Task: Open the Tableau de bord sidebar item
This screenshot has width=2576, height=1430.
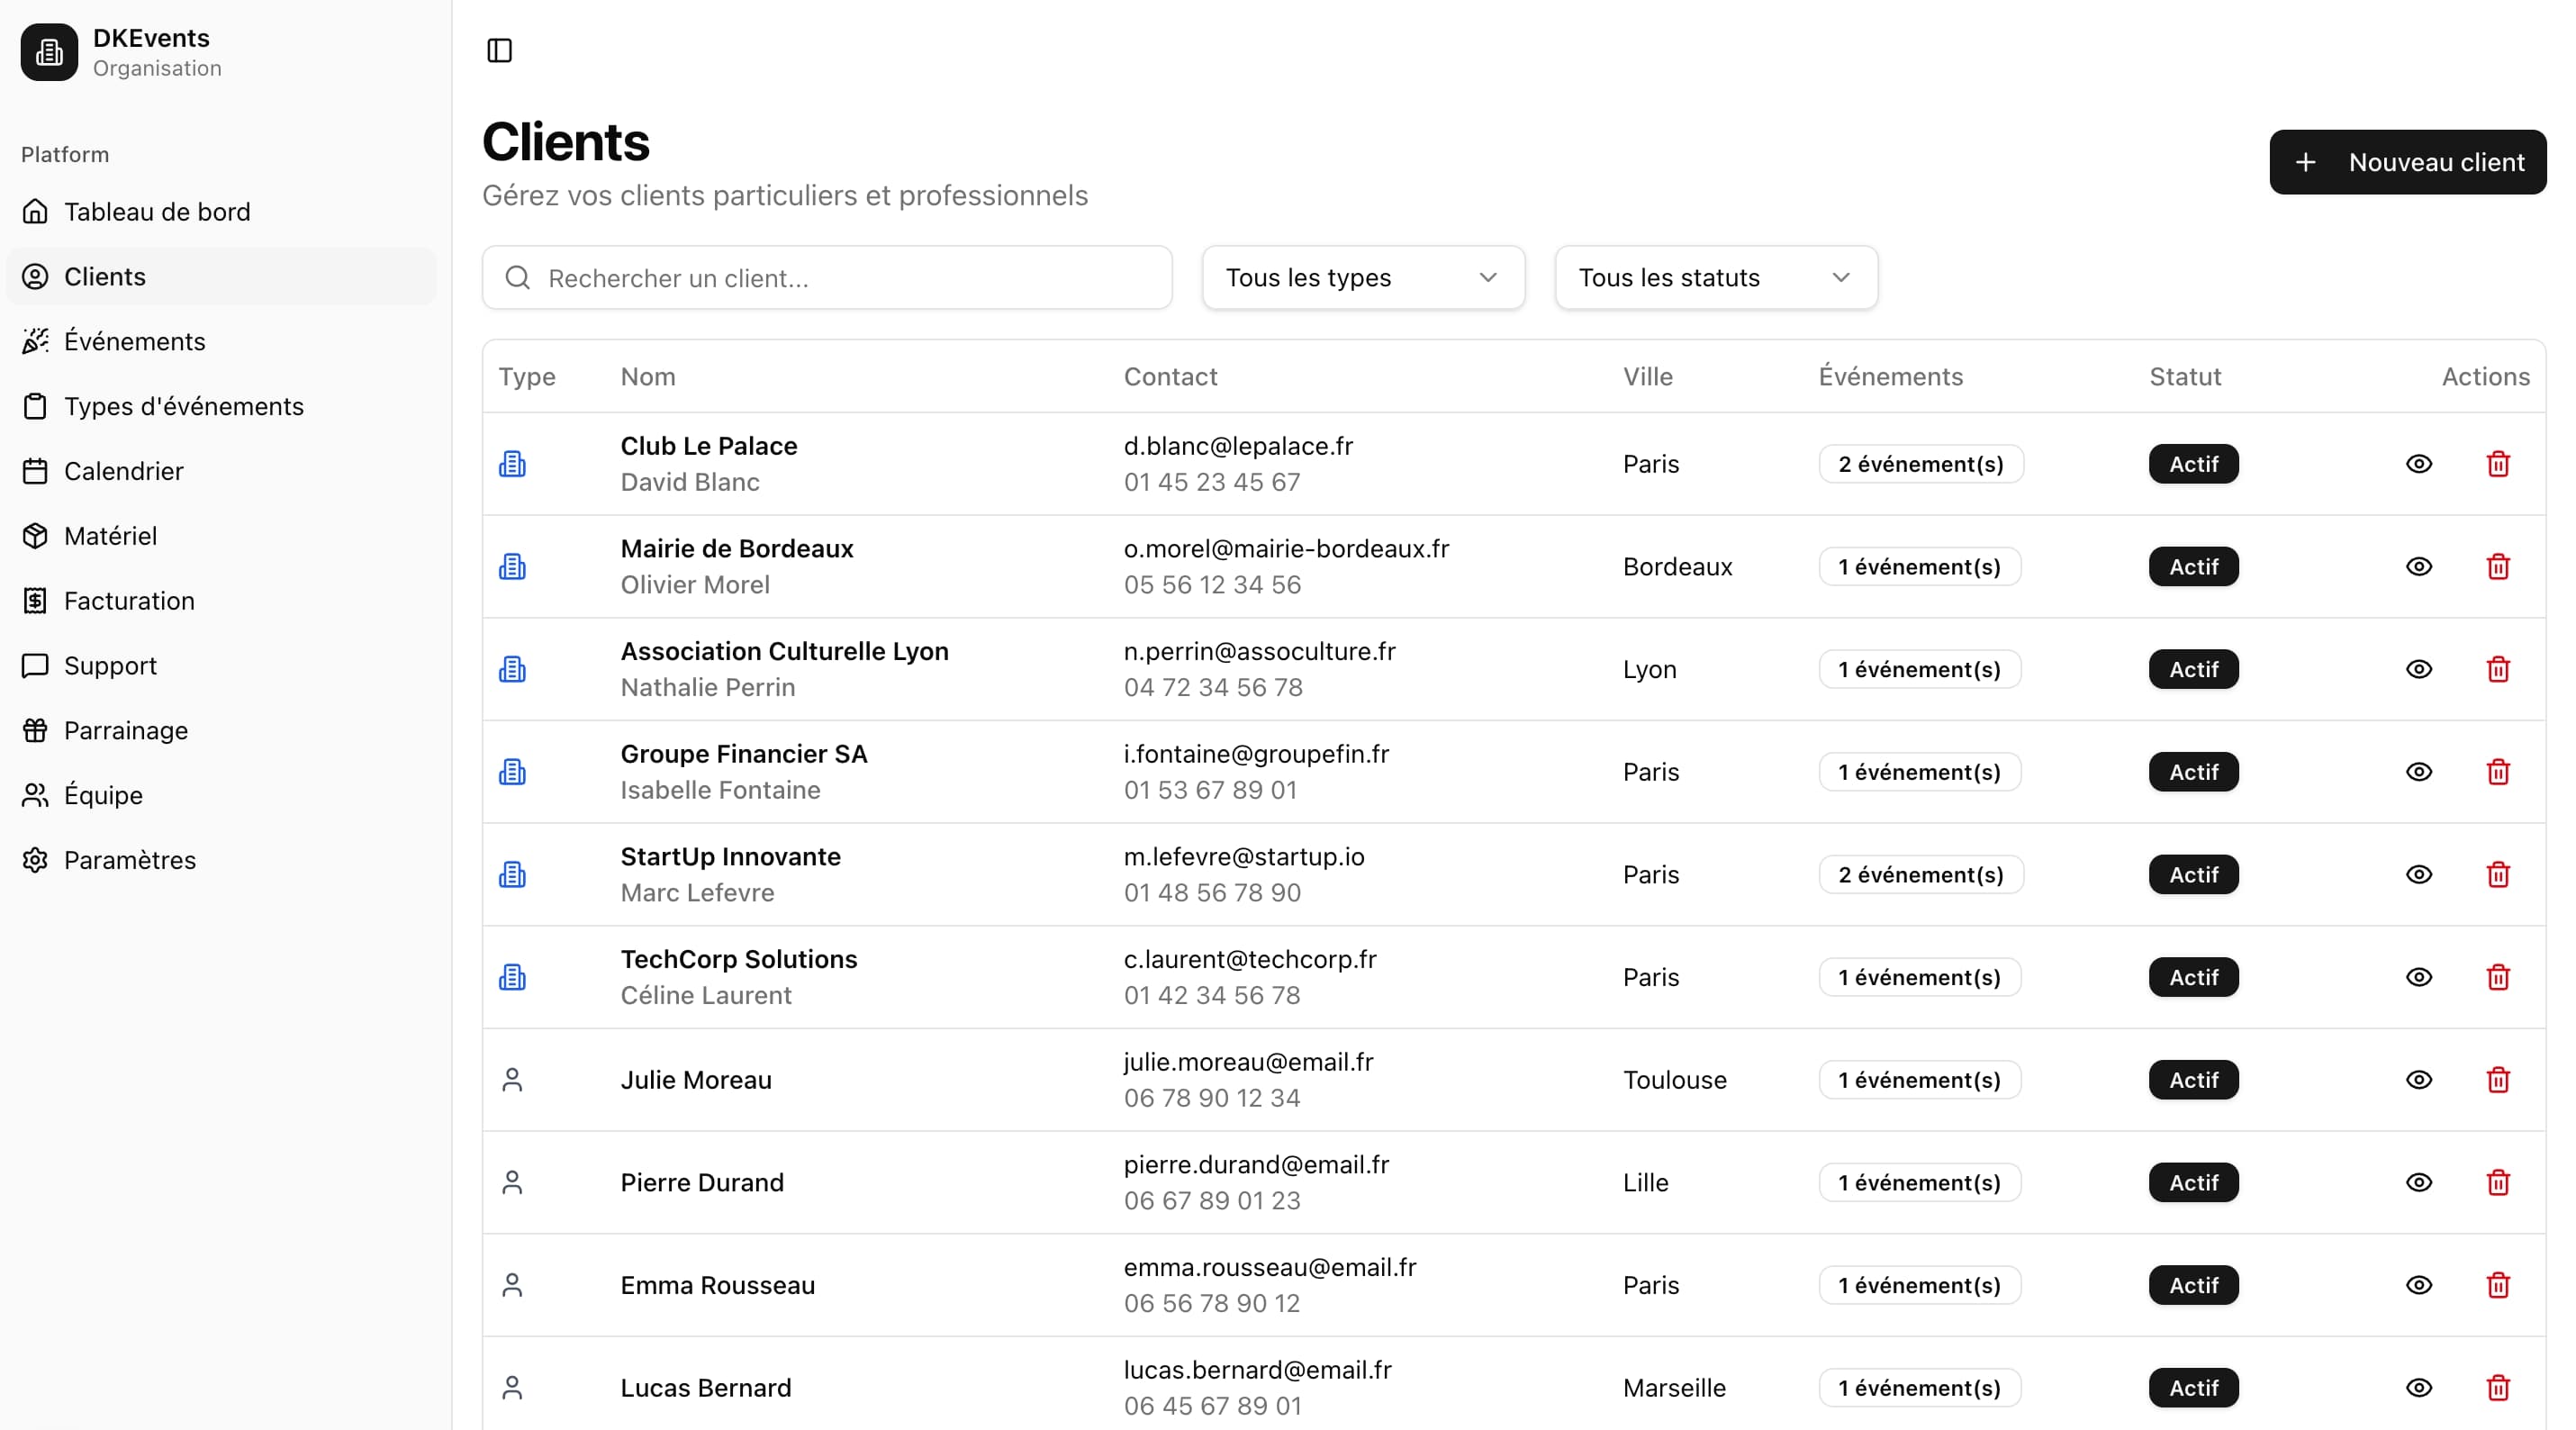Action: 157,211
